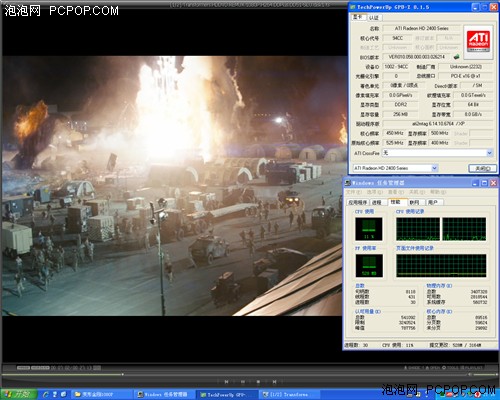Image resolution: width=500 pixels, height=400 pixels.
Task: Open the ATI Radeon HD 2400 Series selector
Action: 395,168
